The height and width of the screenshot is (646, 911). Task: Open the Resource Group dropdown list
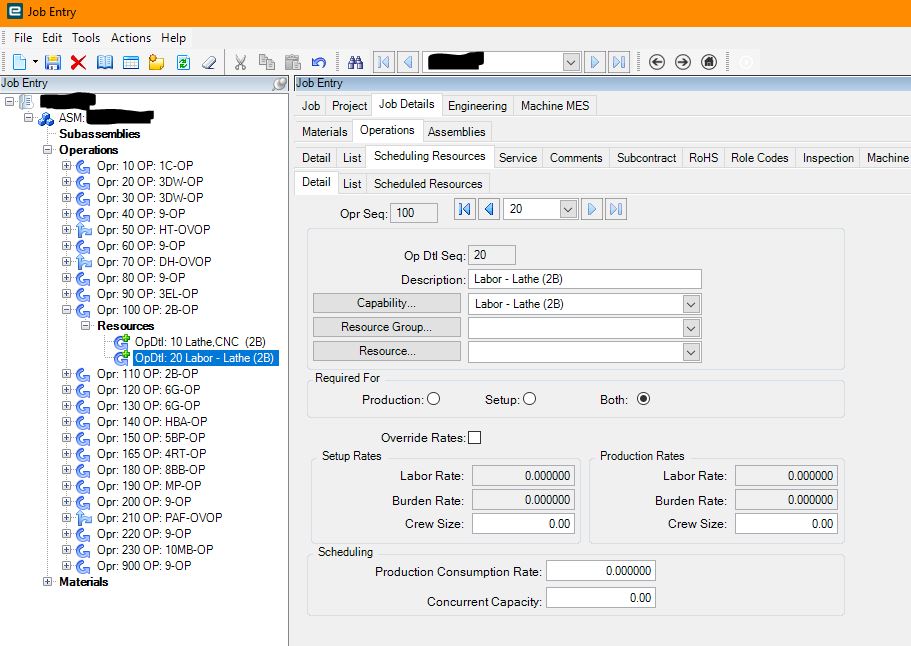pos(691,328)
